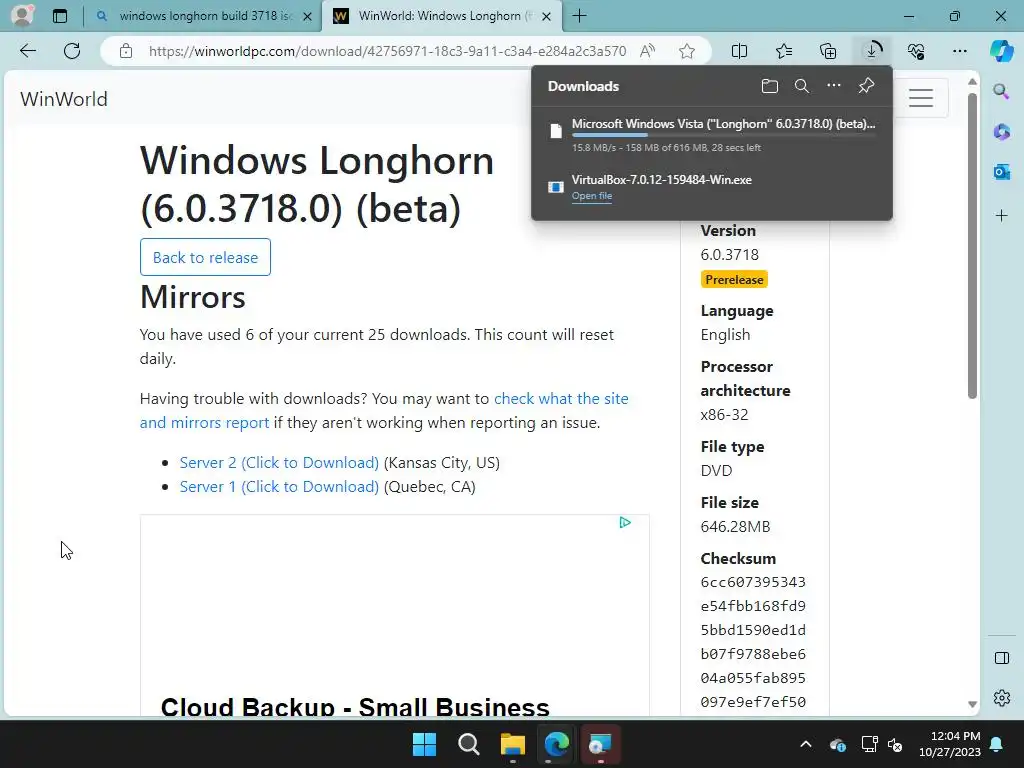
Task: Open the Windows Start menu
Action: tap(424, 744)
